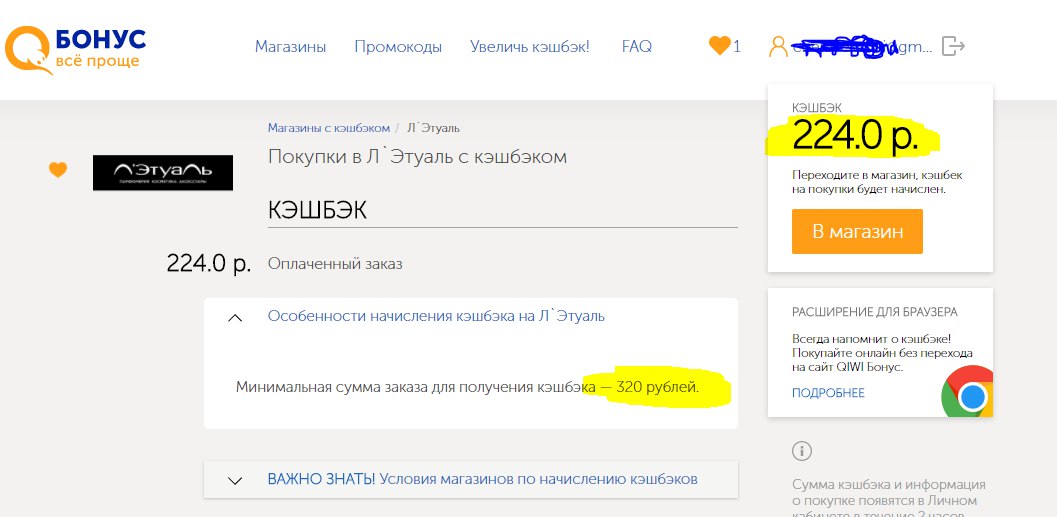Click the favorites count number 1

737,47
